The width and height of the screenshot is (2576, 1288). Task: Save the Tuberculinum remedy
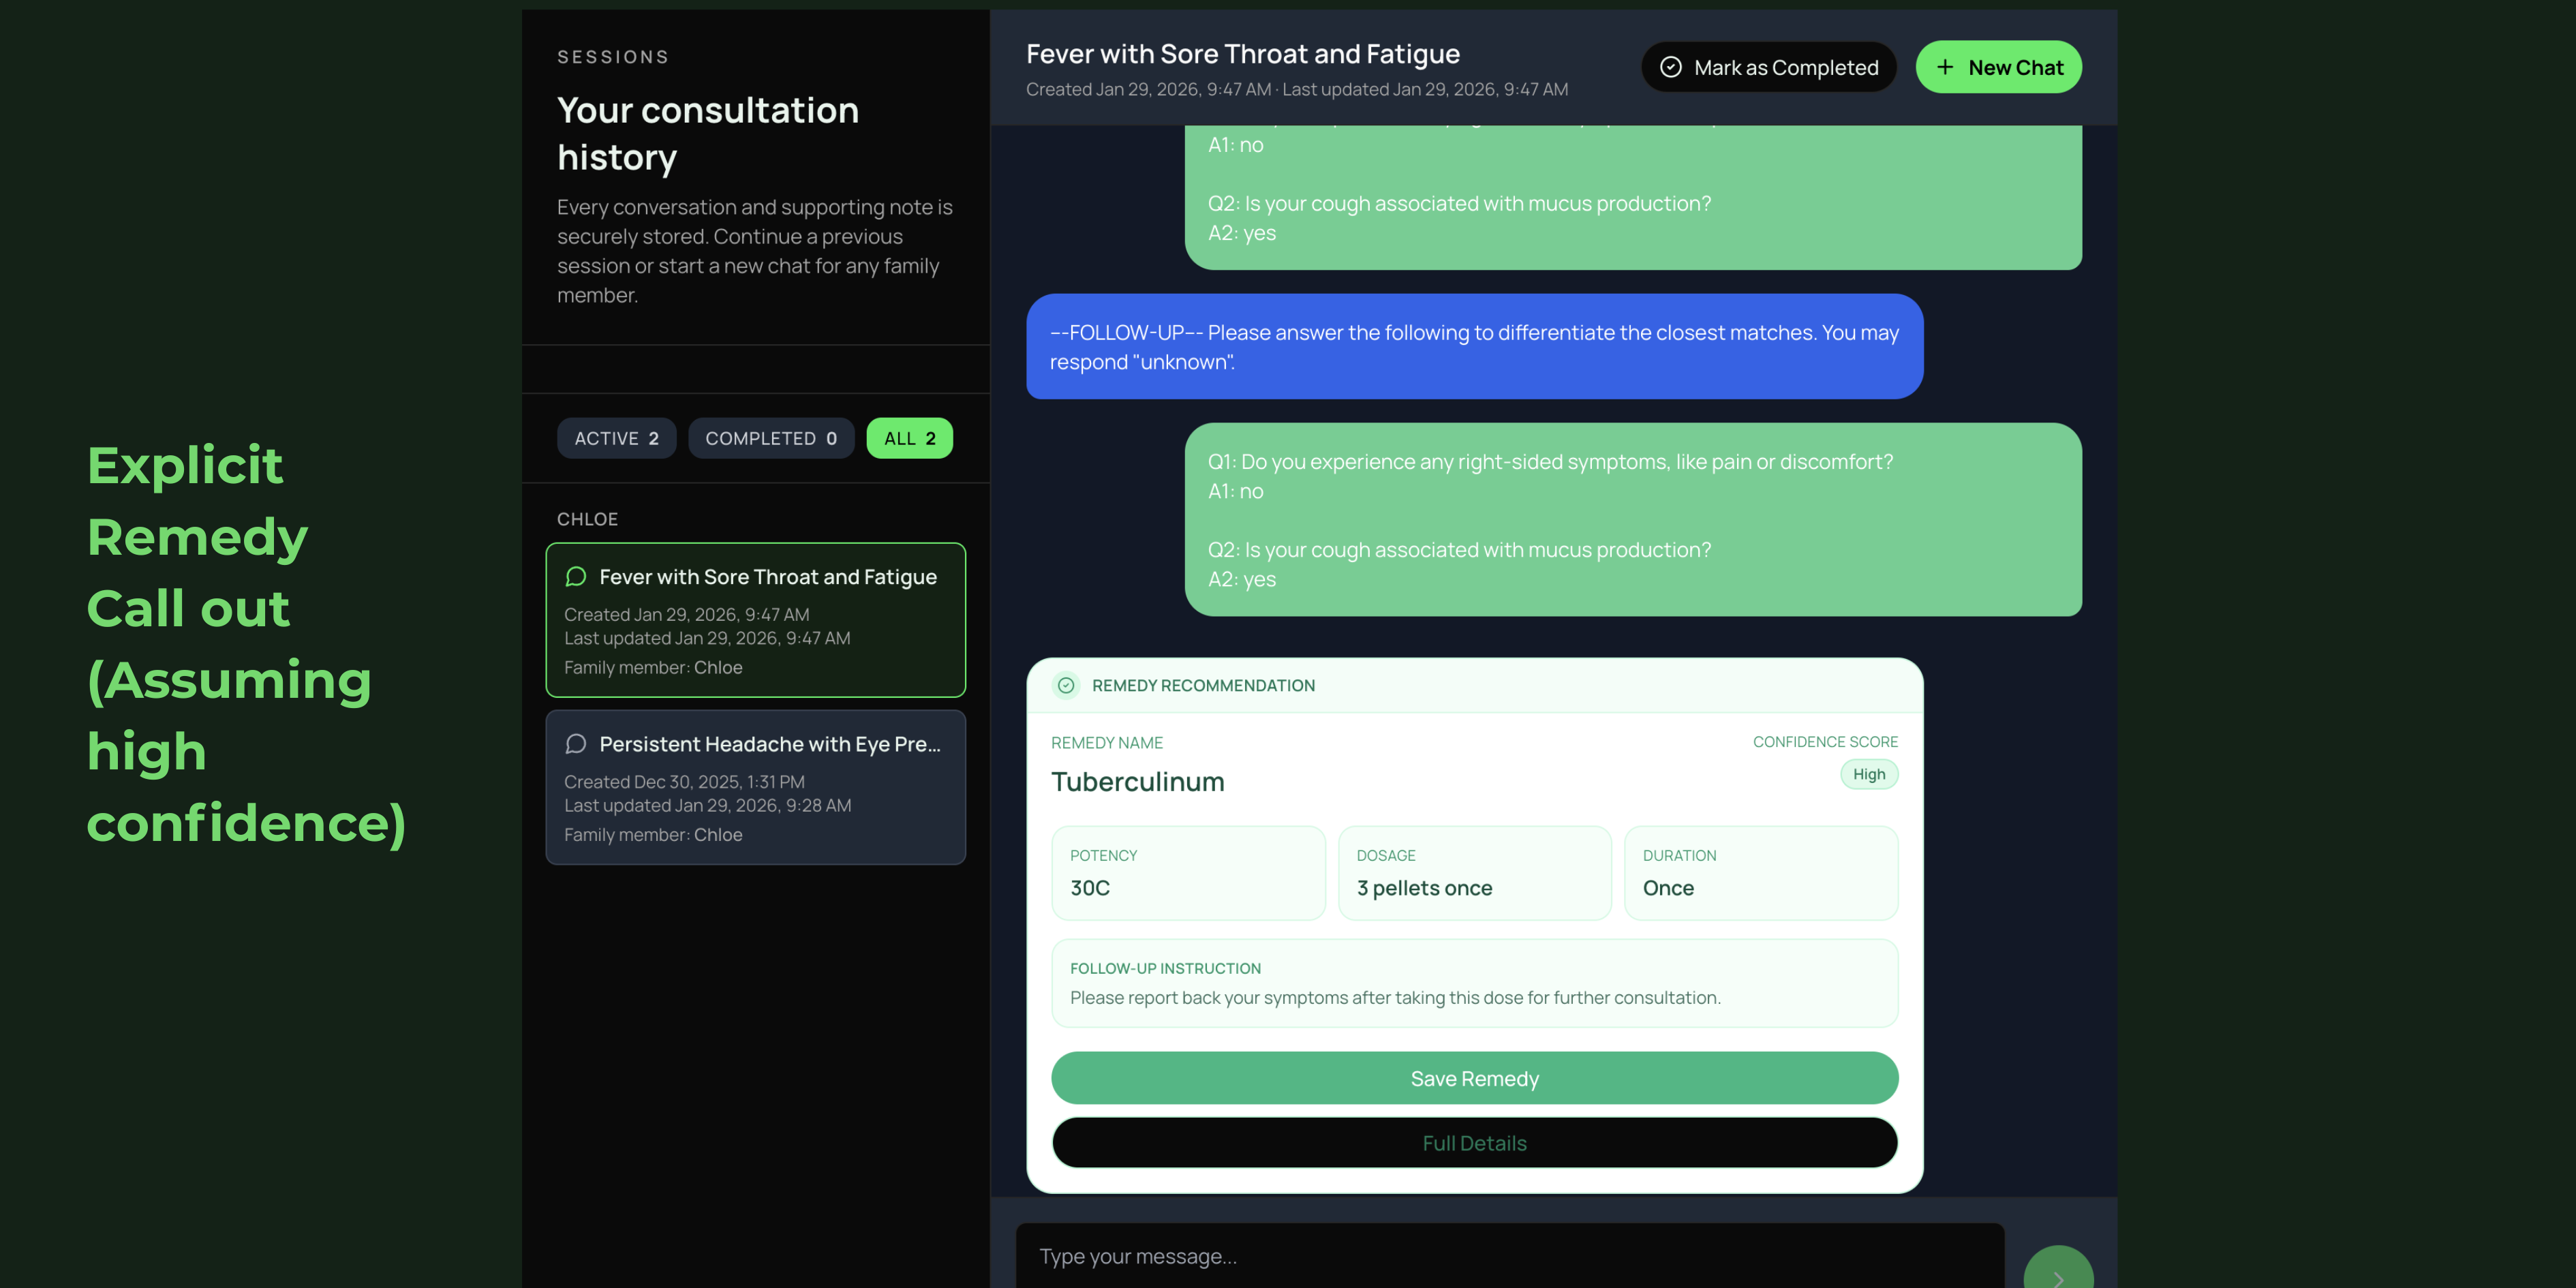(x=1474, y=1078)
